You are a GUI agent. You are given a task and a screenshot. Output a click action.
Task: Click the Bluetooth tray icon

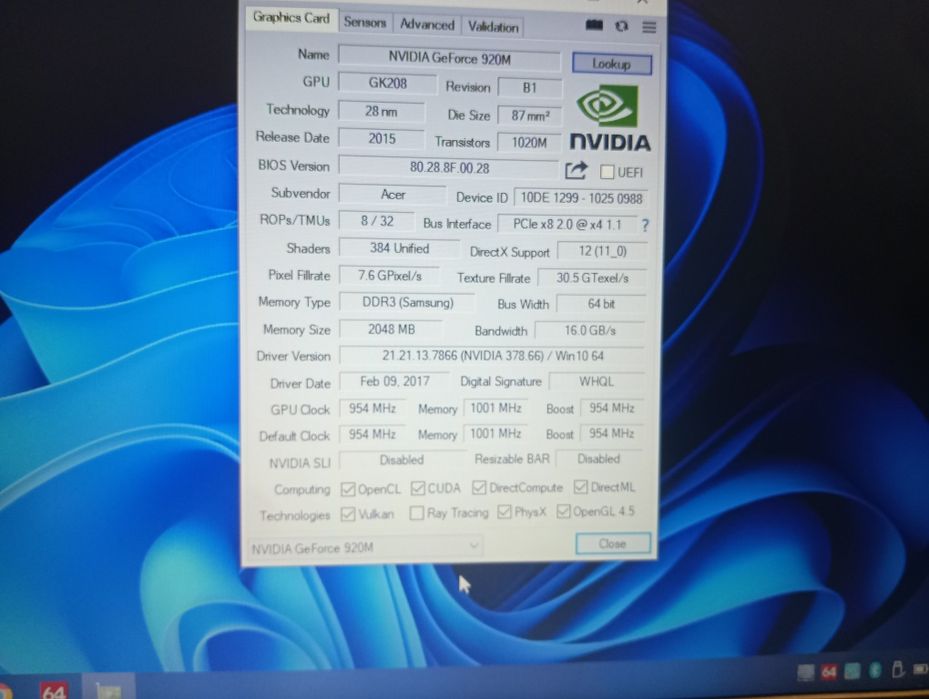[875, 671]
